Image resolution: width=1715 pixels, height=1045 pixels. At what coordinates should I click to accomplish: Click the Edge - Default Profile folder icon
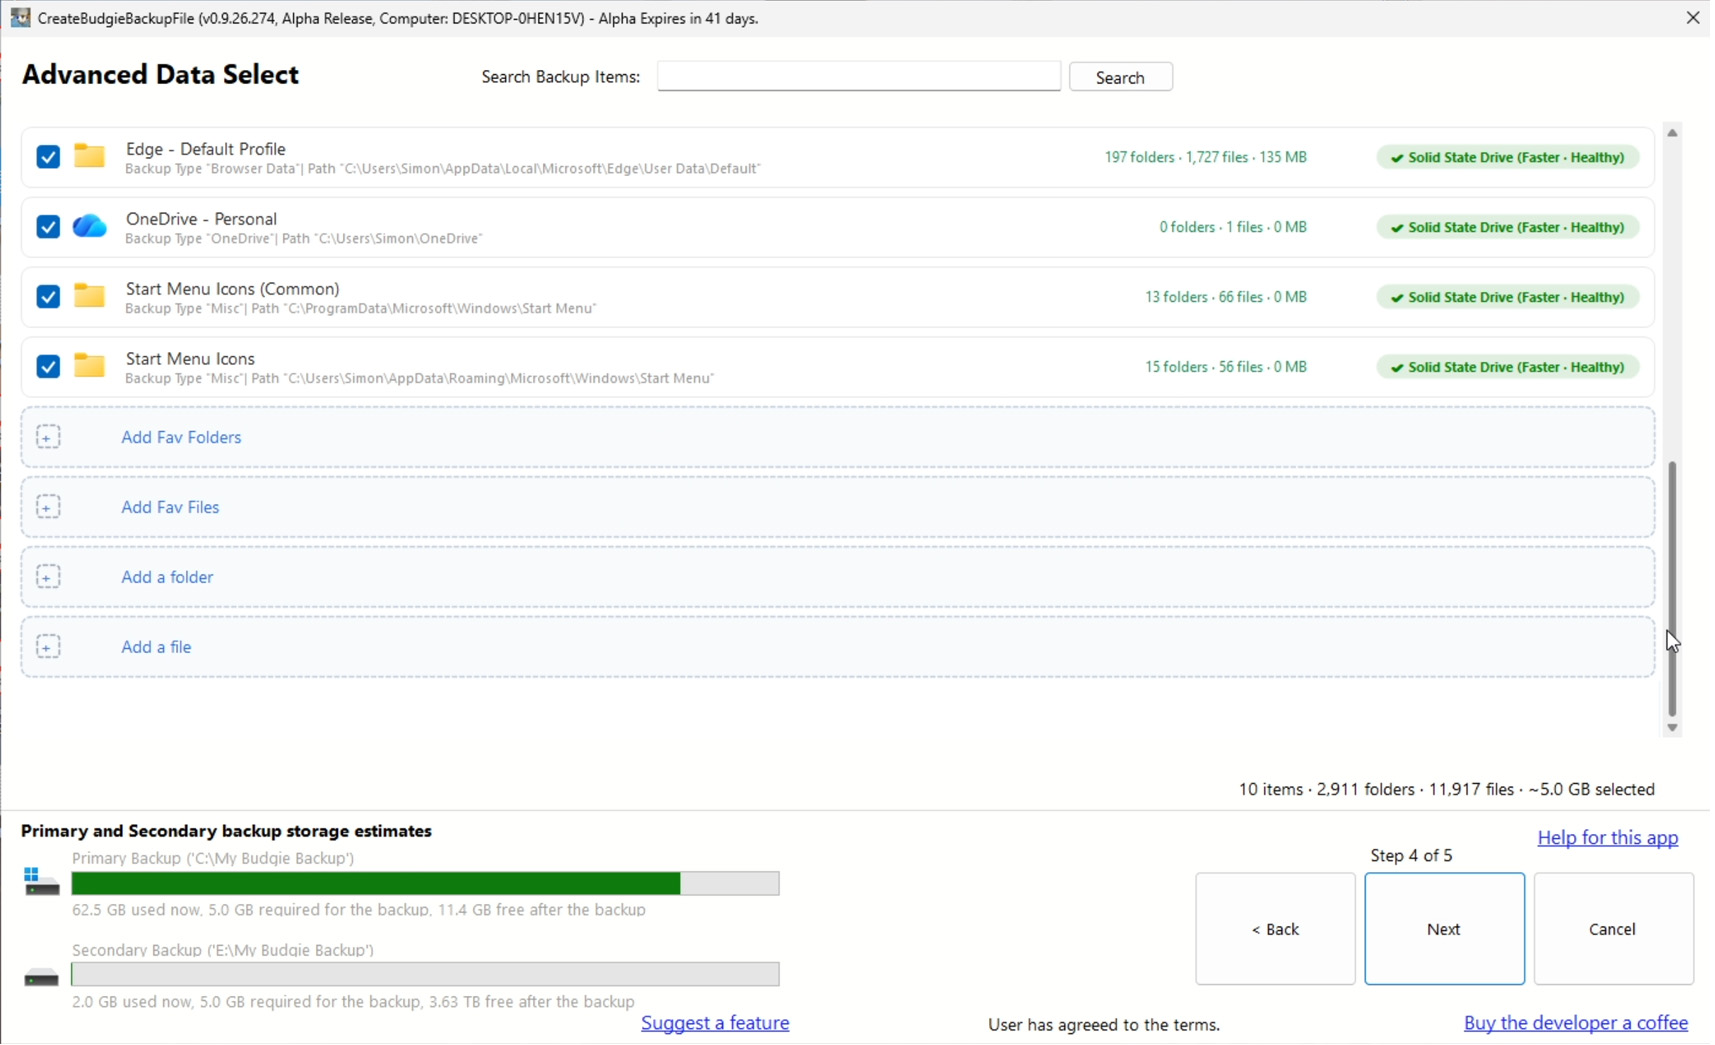tap(90, 156)
